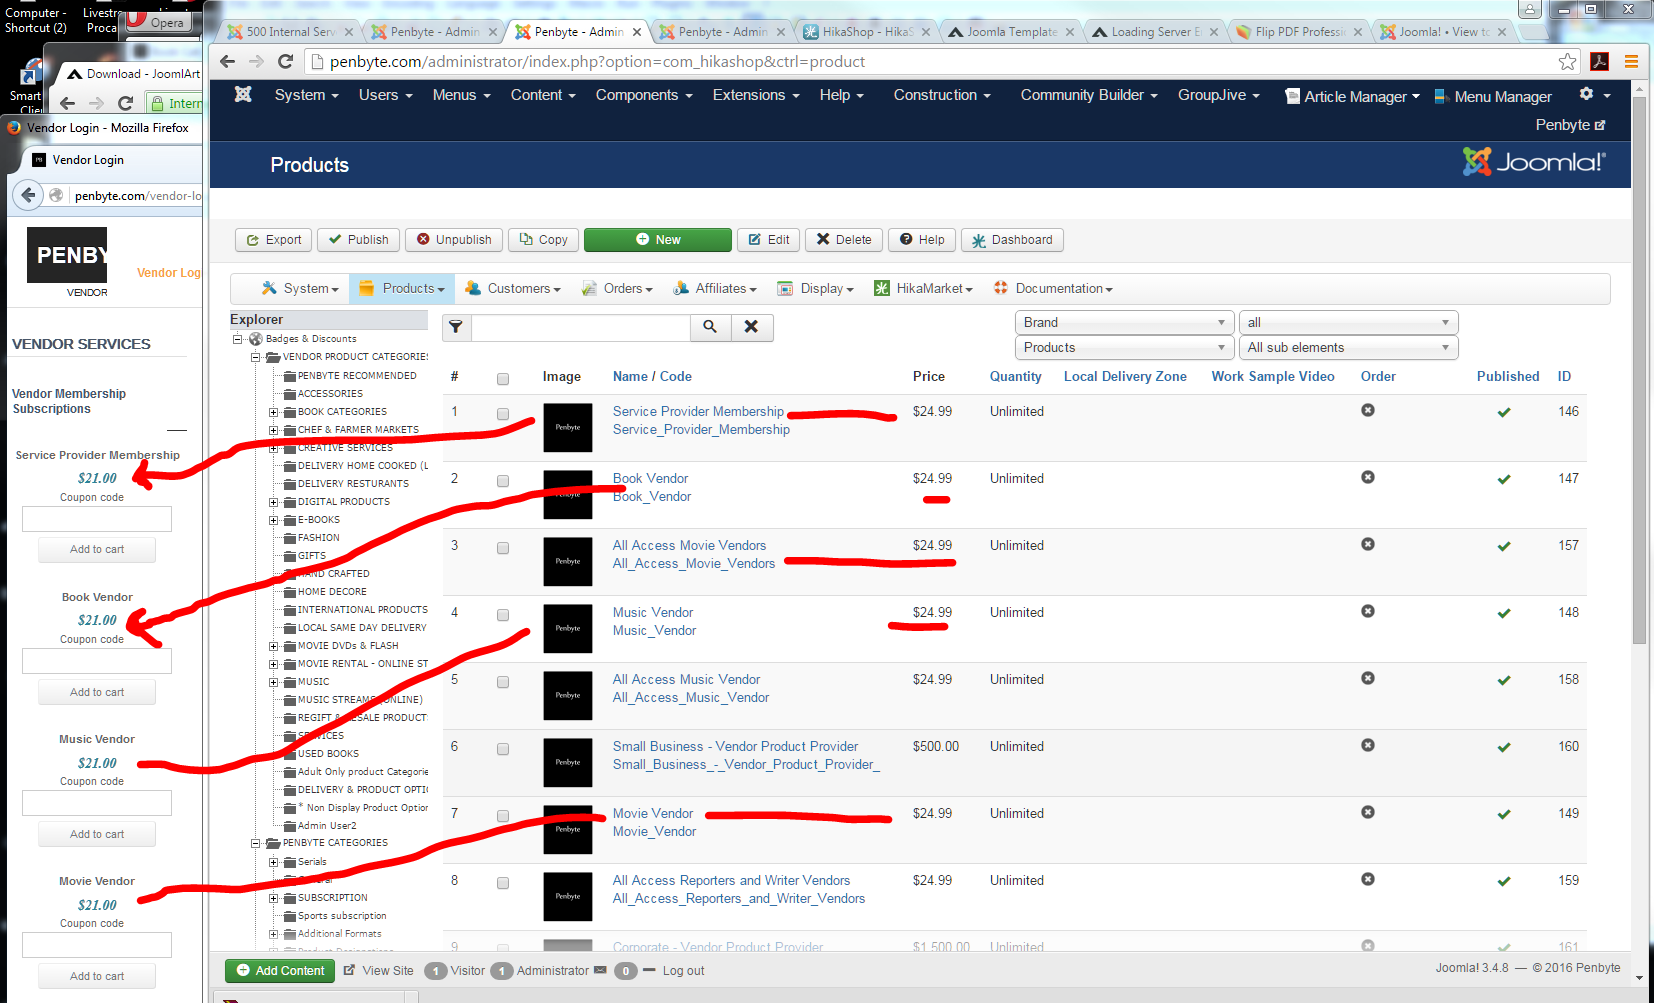Open the Movie Vendor product thumbnail
The height and width of the screenshot is (1003, 1654).
(x=568, y=829)
